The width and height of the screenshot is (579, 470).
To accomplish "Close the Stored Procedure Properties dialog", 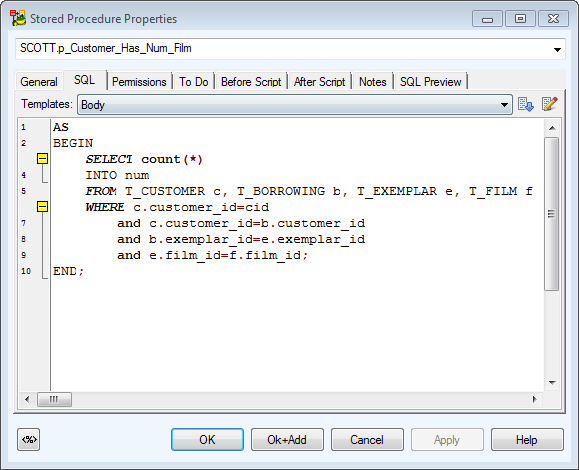I will (x=553, y=18).
